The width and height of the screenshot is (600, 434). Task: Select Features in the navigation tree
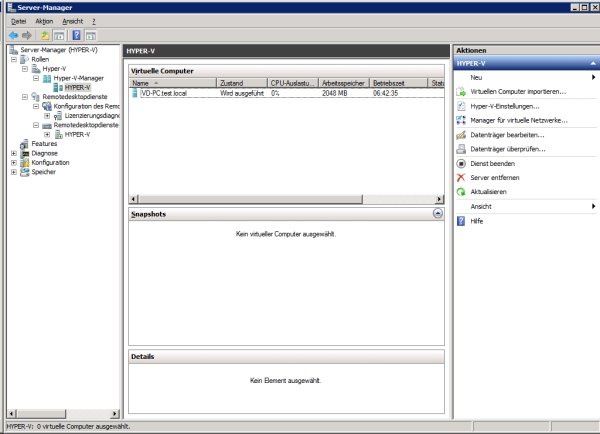(x=44, y=143)
